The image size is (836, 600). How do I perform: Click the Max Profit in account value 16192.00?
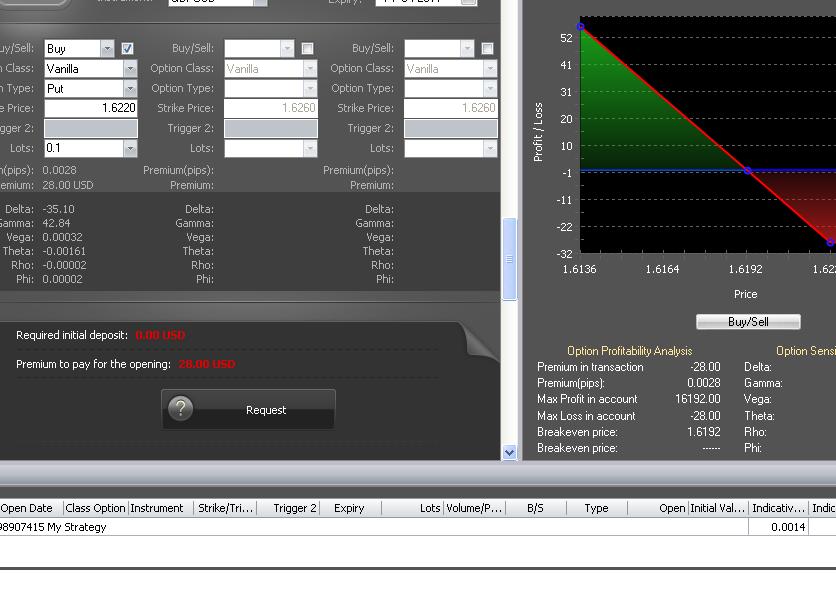click(697, 399)
